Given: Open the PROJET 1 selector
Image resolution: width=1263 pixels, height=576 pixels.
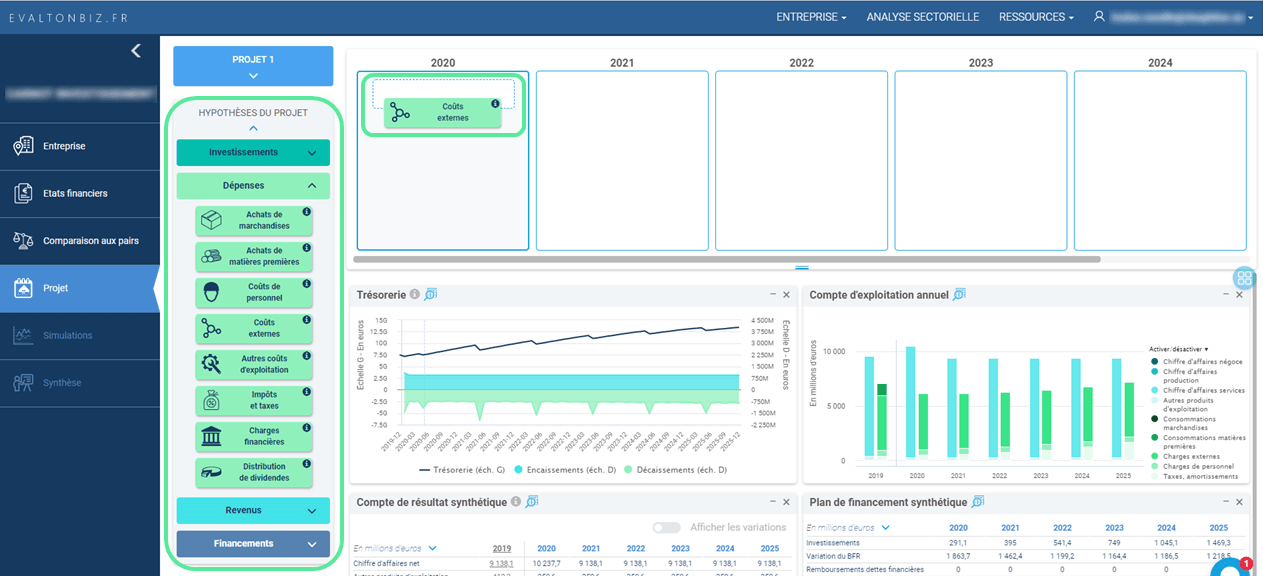Looking at the screenshot, I should click(253, 66).
